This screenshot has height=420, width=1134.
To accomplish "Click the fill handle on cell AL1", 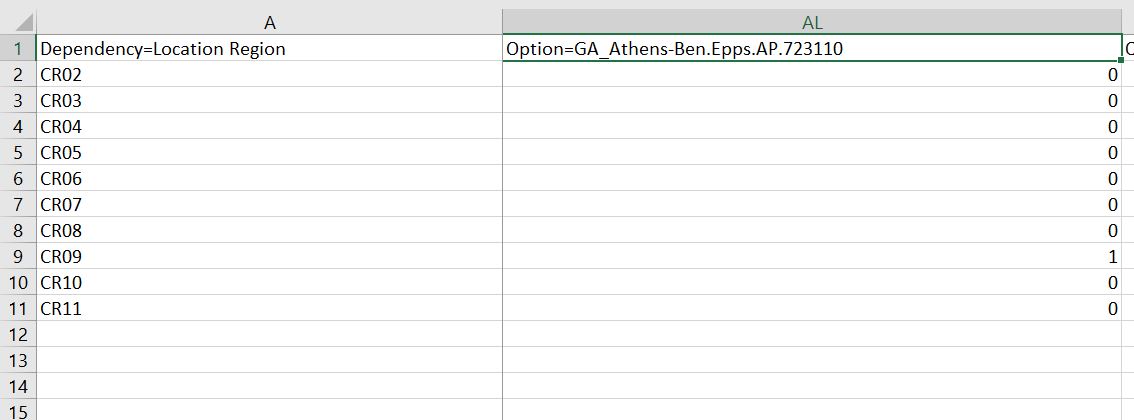I will pyautogui.click(x=1121, y=59).
